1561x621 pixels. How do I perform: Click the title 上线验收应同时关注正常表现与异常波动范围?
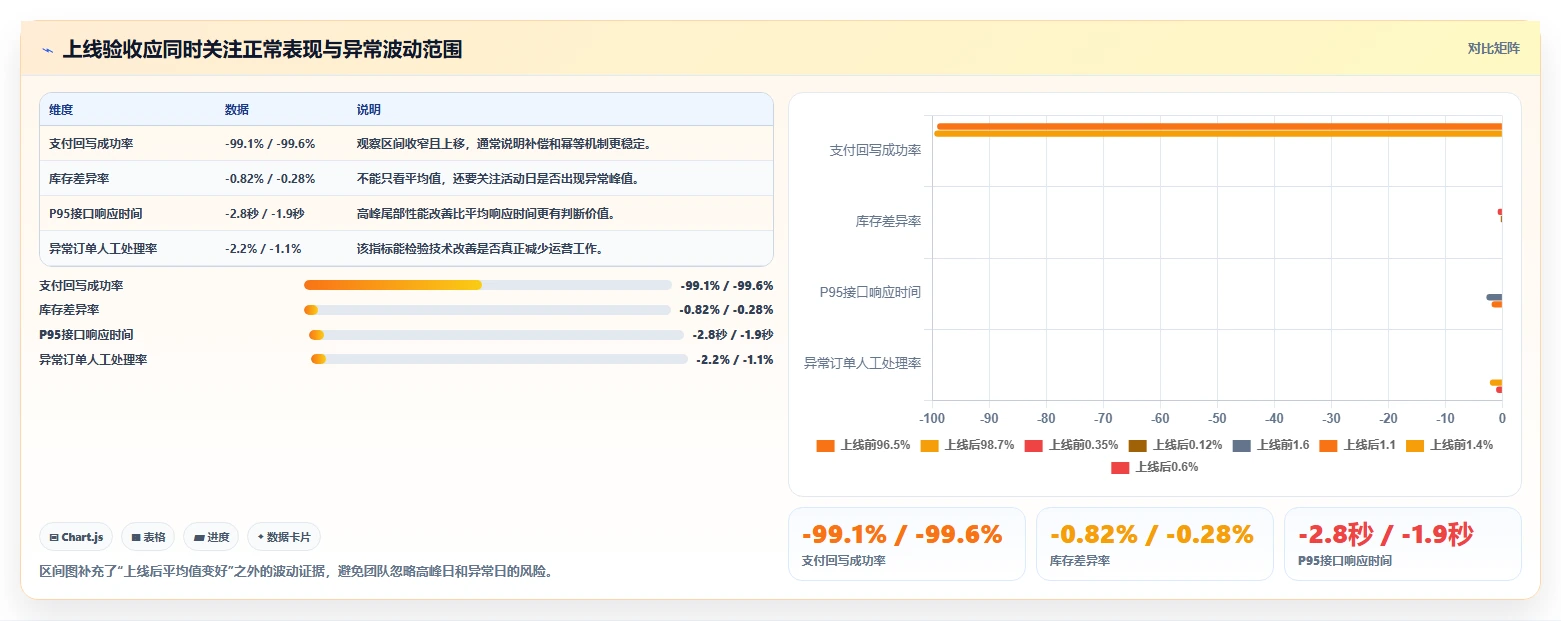(262, 49)
